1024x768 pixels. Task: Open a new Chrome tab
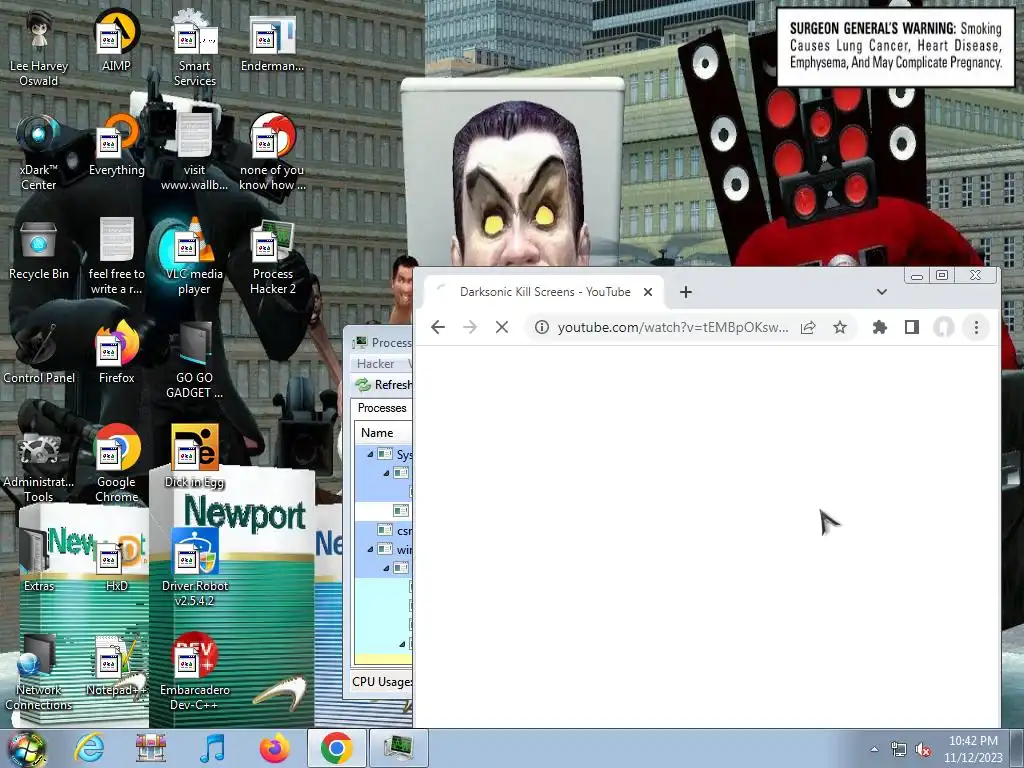tap(686, 292)
